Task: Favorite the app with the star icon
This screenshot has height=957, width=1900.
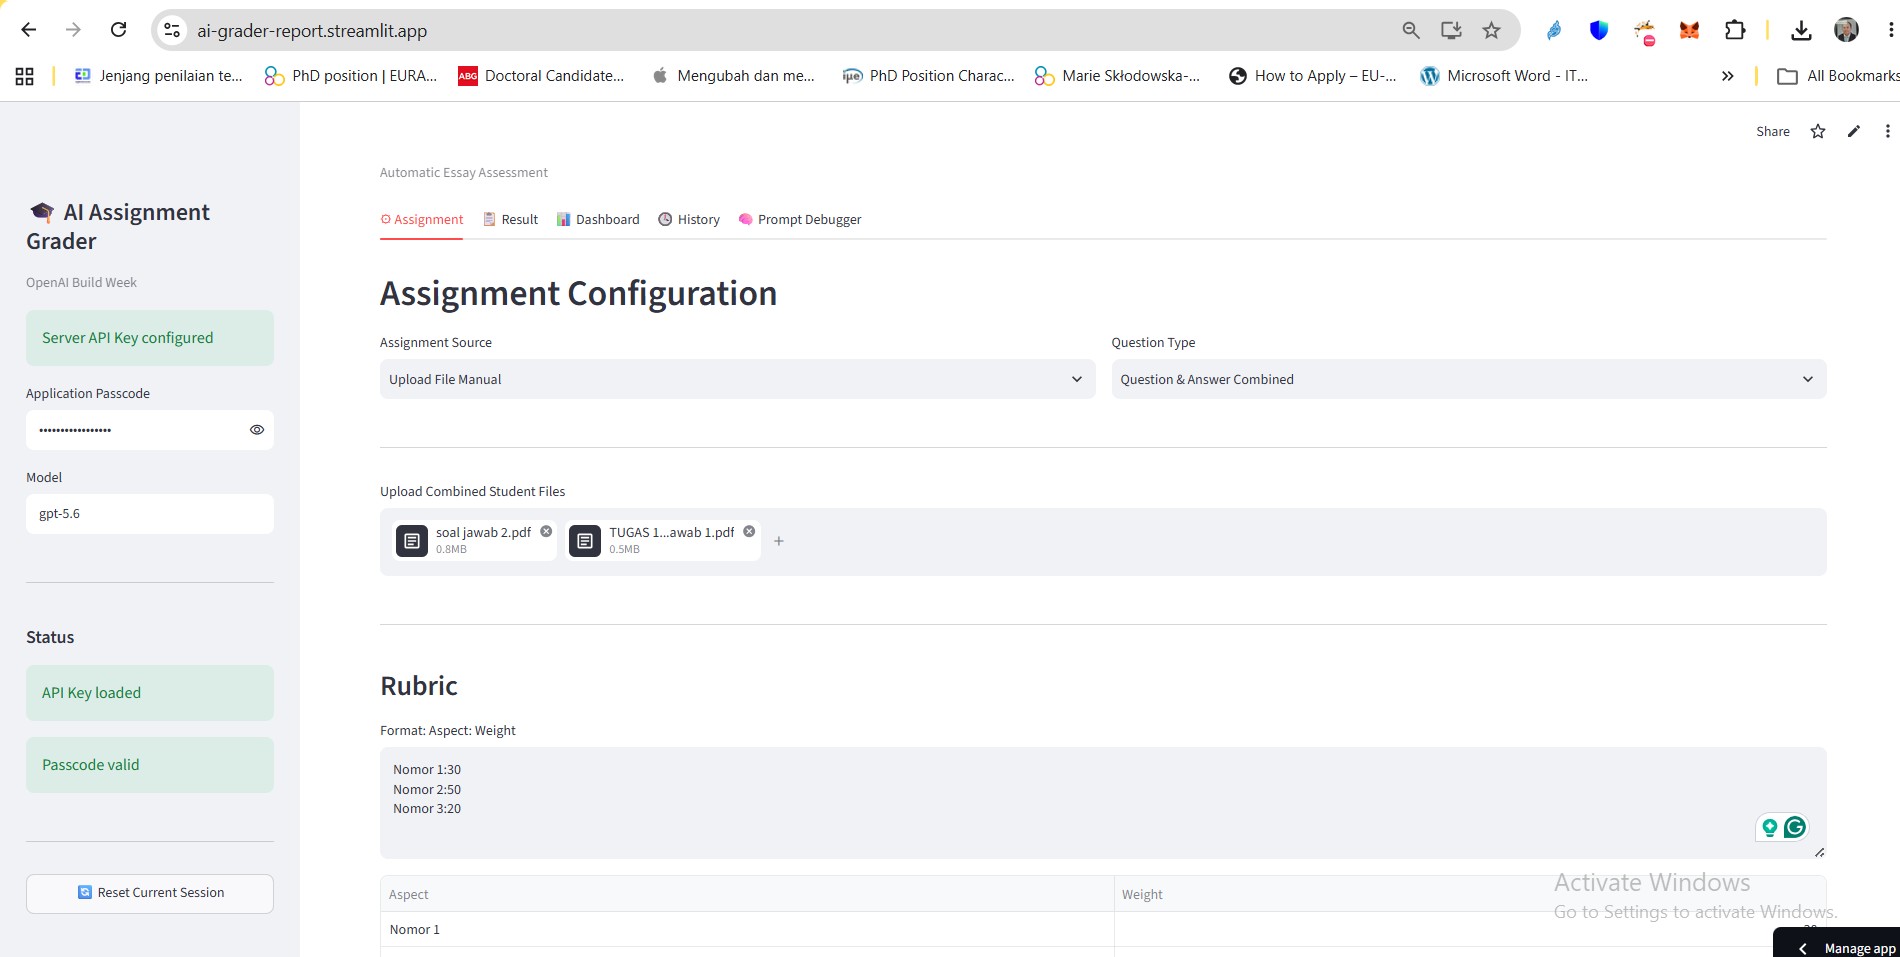Action: 1818,131
